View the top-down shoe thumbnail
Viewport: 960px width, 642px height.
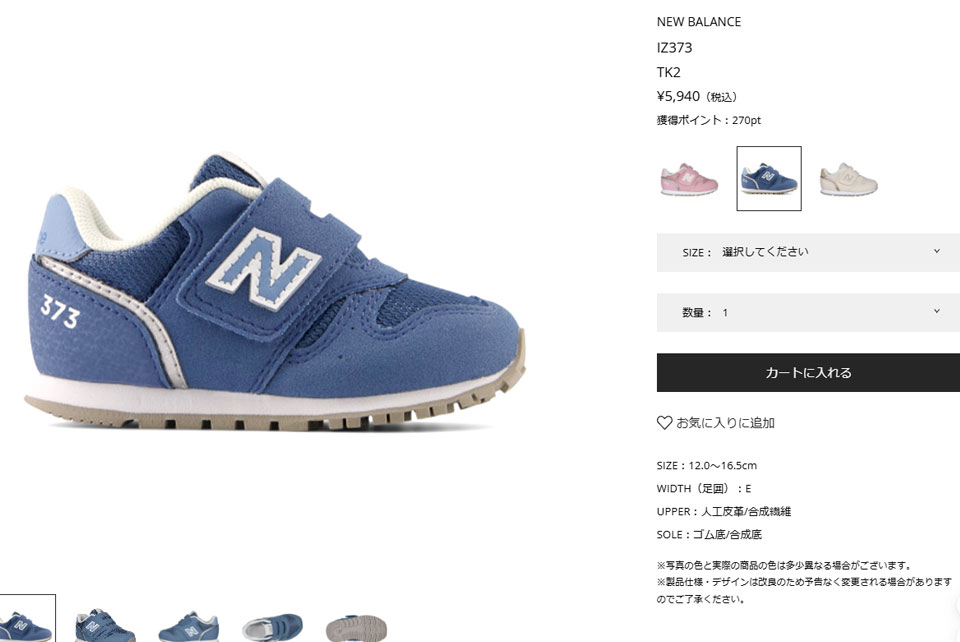[272, 627]
